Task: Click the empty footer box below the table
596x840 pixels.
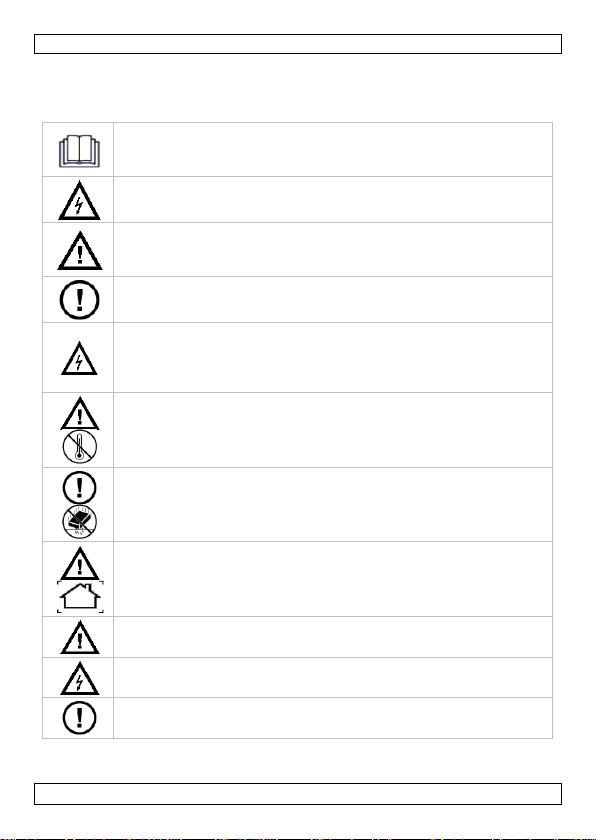Action: (298, 794)
